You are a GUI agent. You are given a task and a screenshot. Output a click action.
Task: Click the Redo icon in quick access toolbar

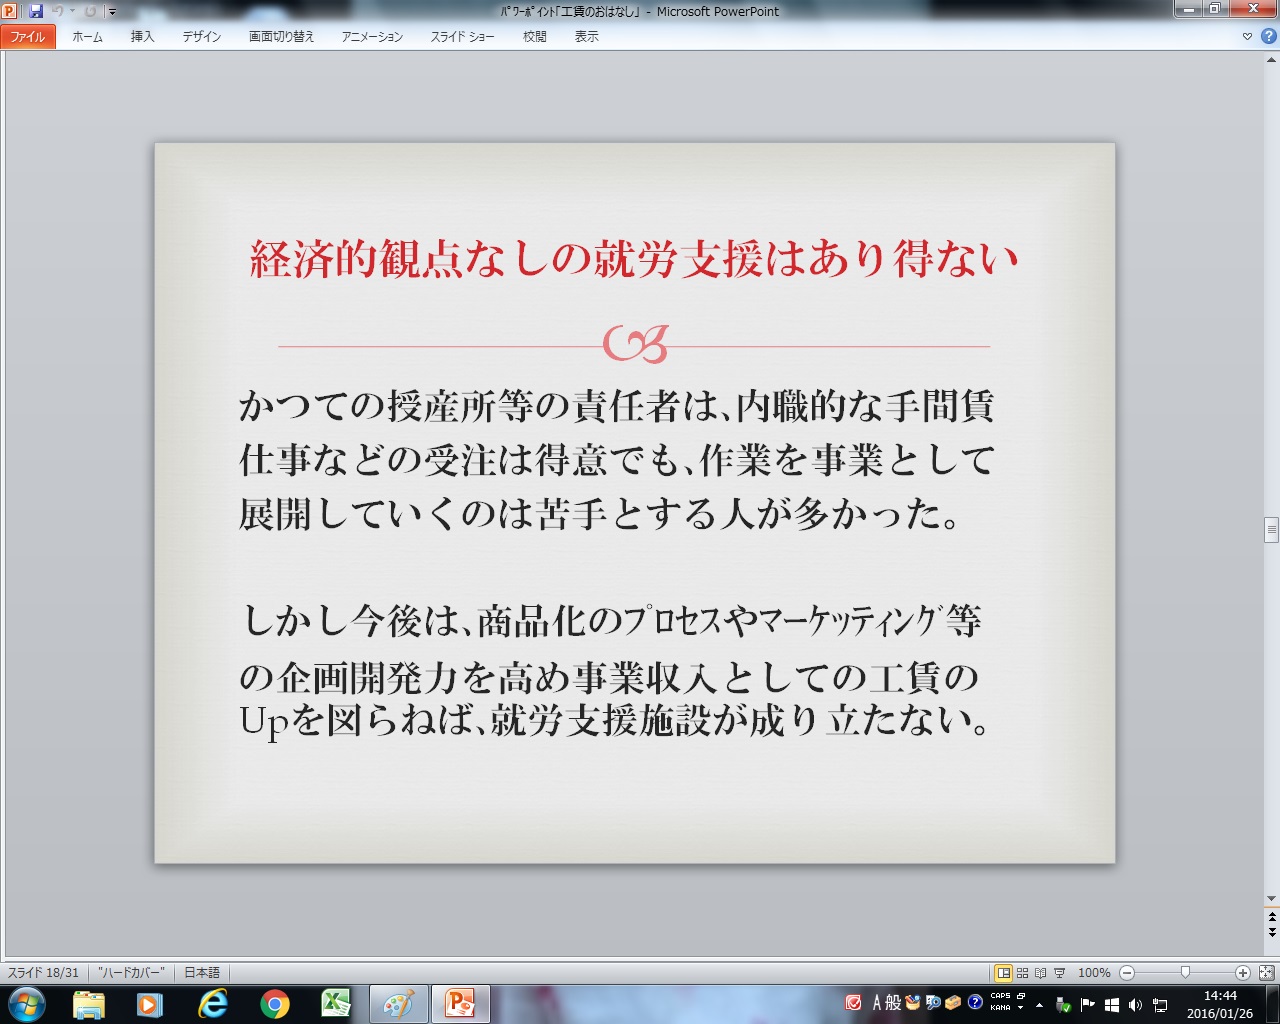[x=90, y=11]
